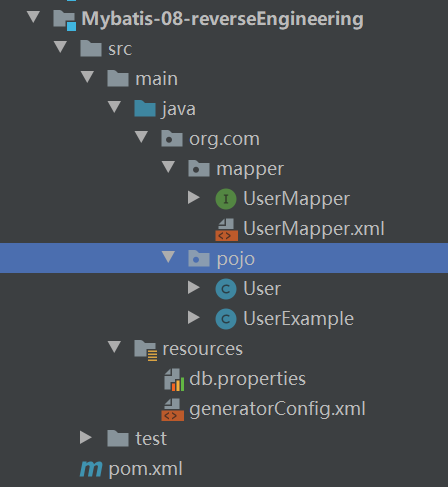Select the resources folder label
The width and height of the screenshot is (448, 487).
pyautogui.click(x=203, y=349)
